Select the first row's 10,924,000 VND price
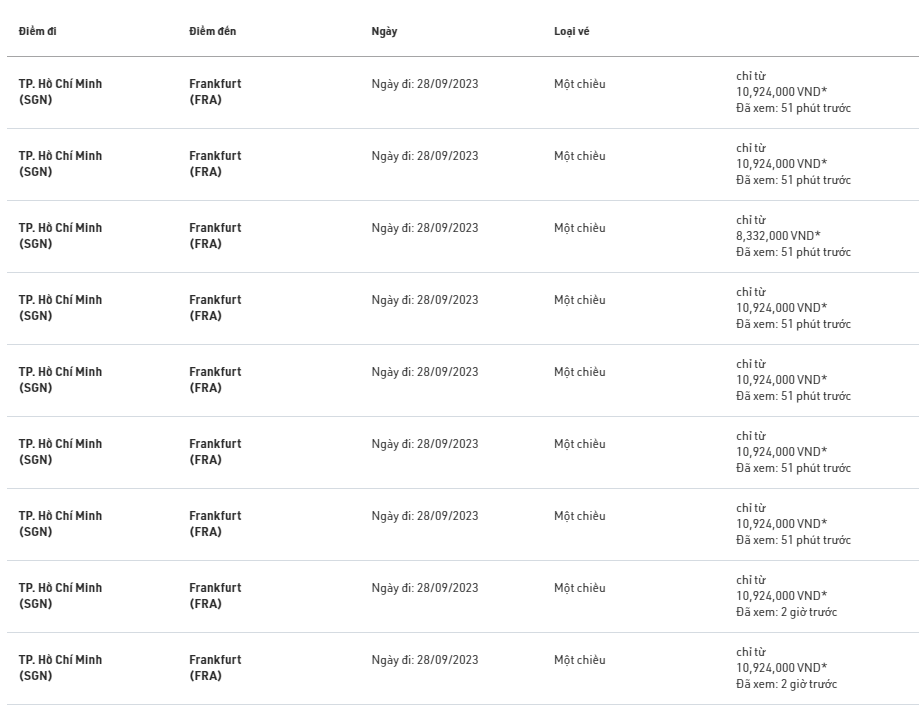This screenshot has height=718, width=924. point(781,92)
